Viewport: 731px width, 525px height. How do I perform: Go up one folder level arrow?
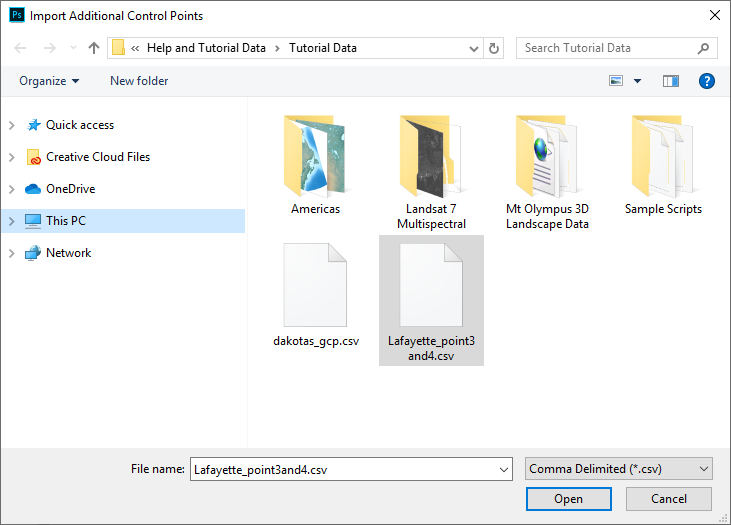coord(94,48)
